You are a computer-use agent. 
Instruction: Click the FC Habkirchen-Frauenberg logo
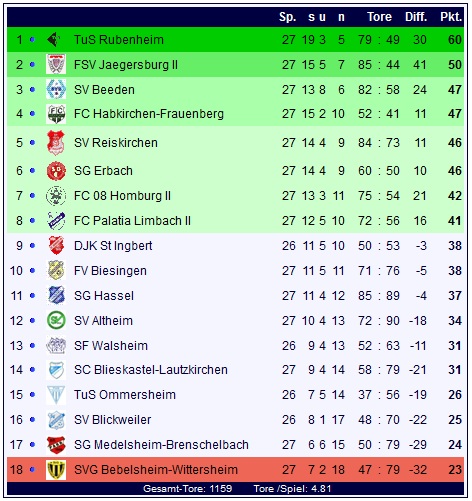[56, 114]
